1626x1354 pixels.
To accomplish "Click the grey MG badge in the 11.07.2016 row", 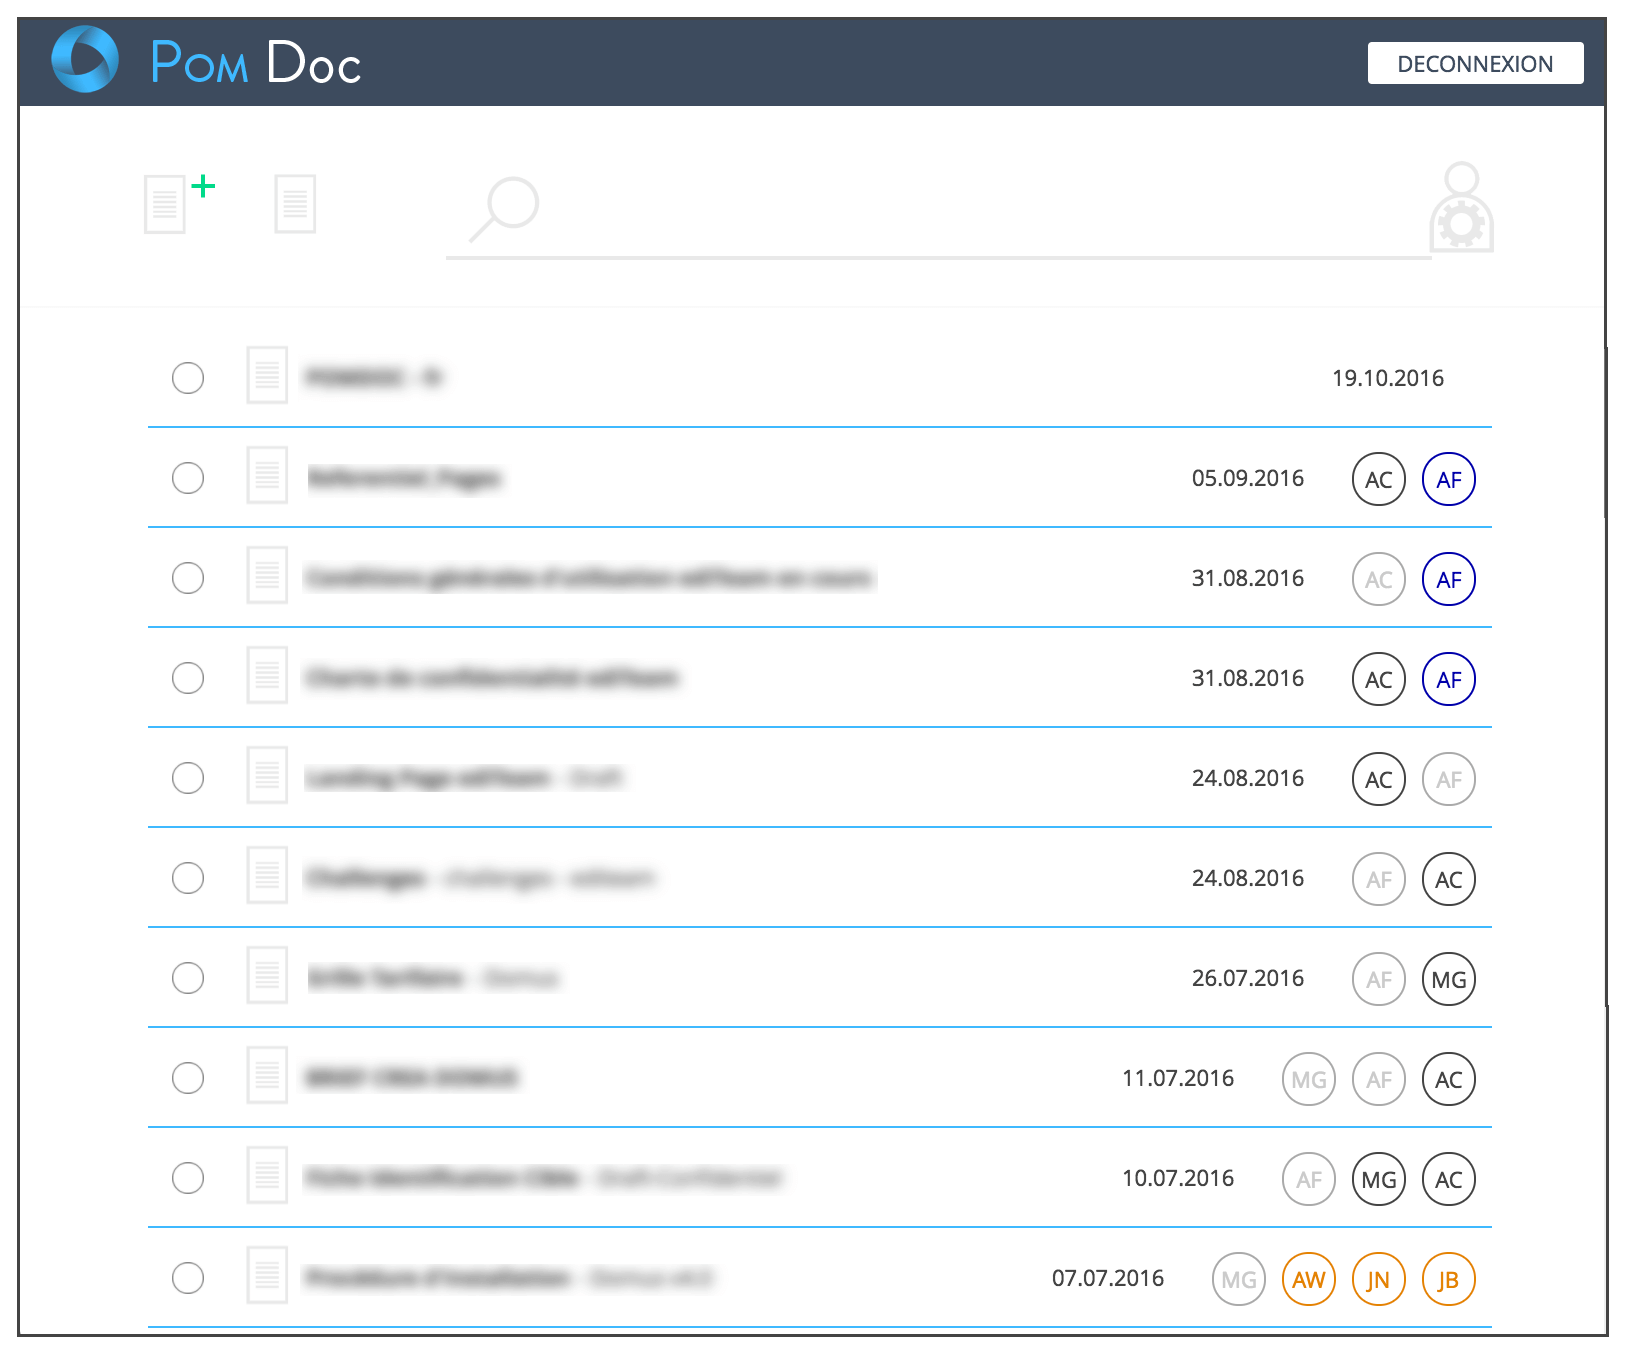I will (1309, 1079).
